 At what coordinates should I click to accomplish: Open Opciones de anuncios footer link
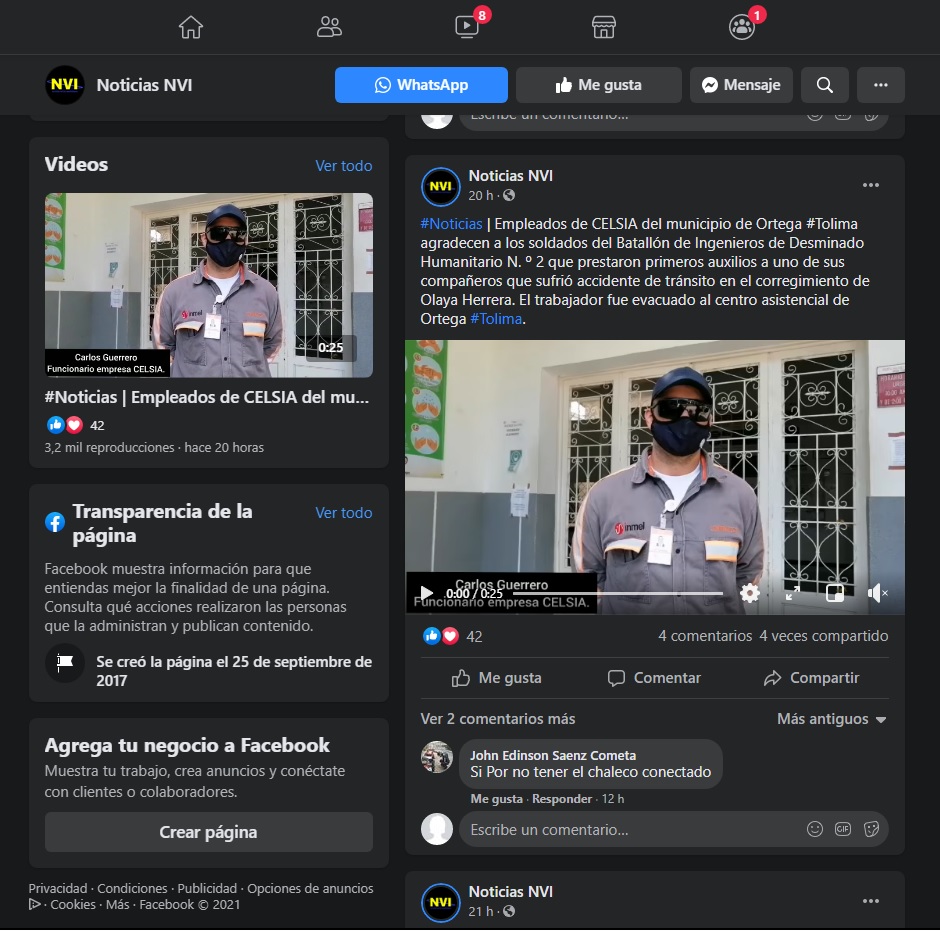(x=311, y=888)
